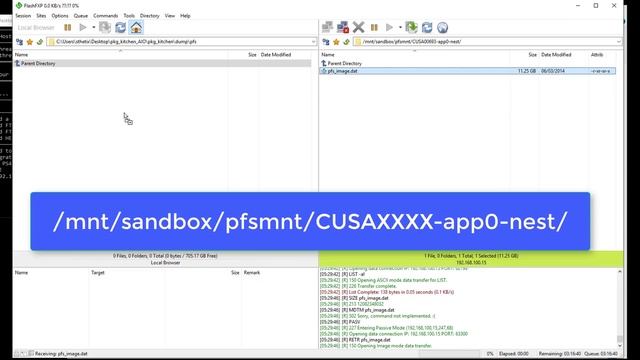The width and height of the screenshot is (640, 360).
Task: Open left pane bookmarks star
Action: pyautogui.click(x=30, y=42)
